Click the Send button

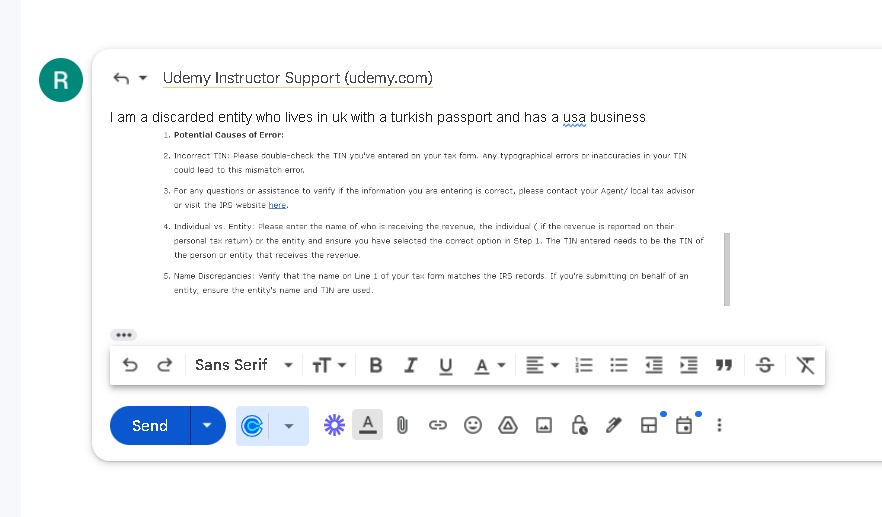pos(150,425)
